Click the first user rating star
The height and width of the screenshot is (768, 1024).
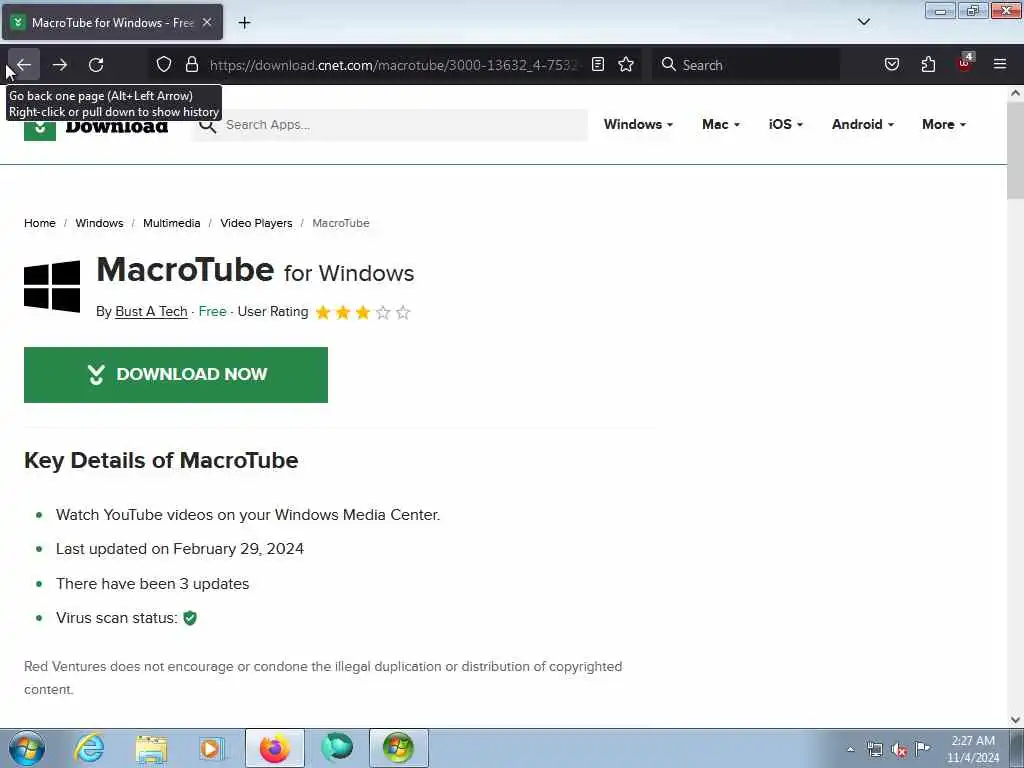pyautogui.click(x=323, y=312)
